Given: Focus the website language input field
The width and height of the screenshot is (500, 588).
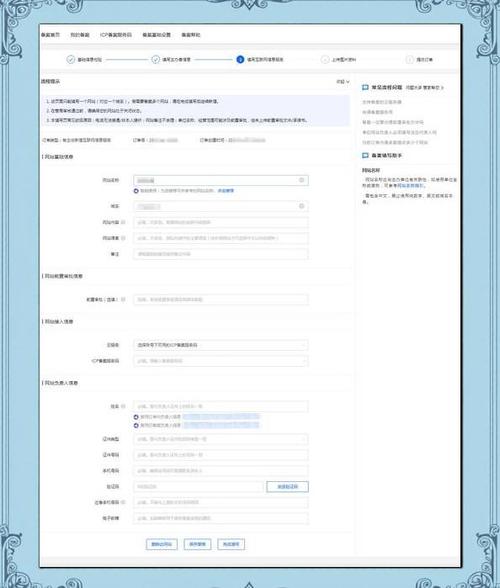Looking at the screenshot, I should [221, 238].
